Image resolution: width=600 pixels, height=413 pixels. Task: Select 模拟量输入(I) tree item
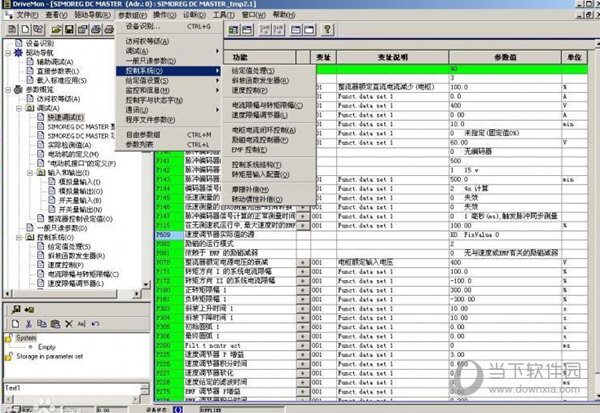click(x=80, y=182)
